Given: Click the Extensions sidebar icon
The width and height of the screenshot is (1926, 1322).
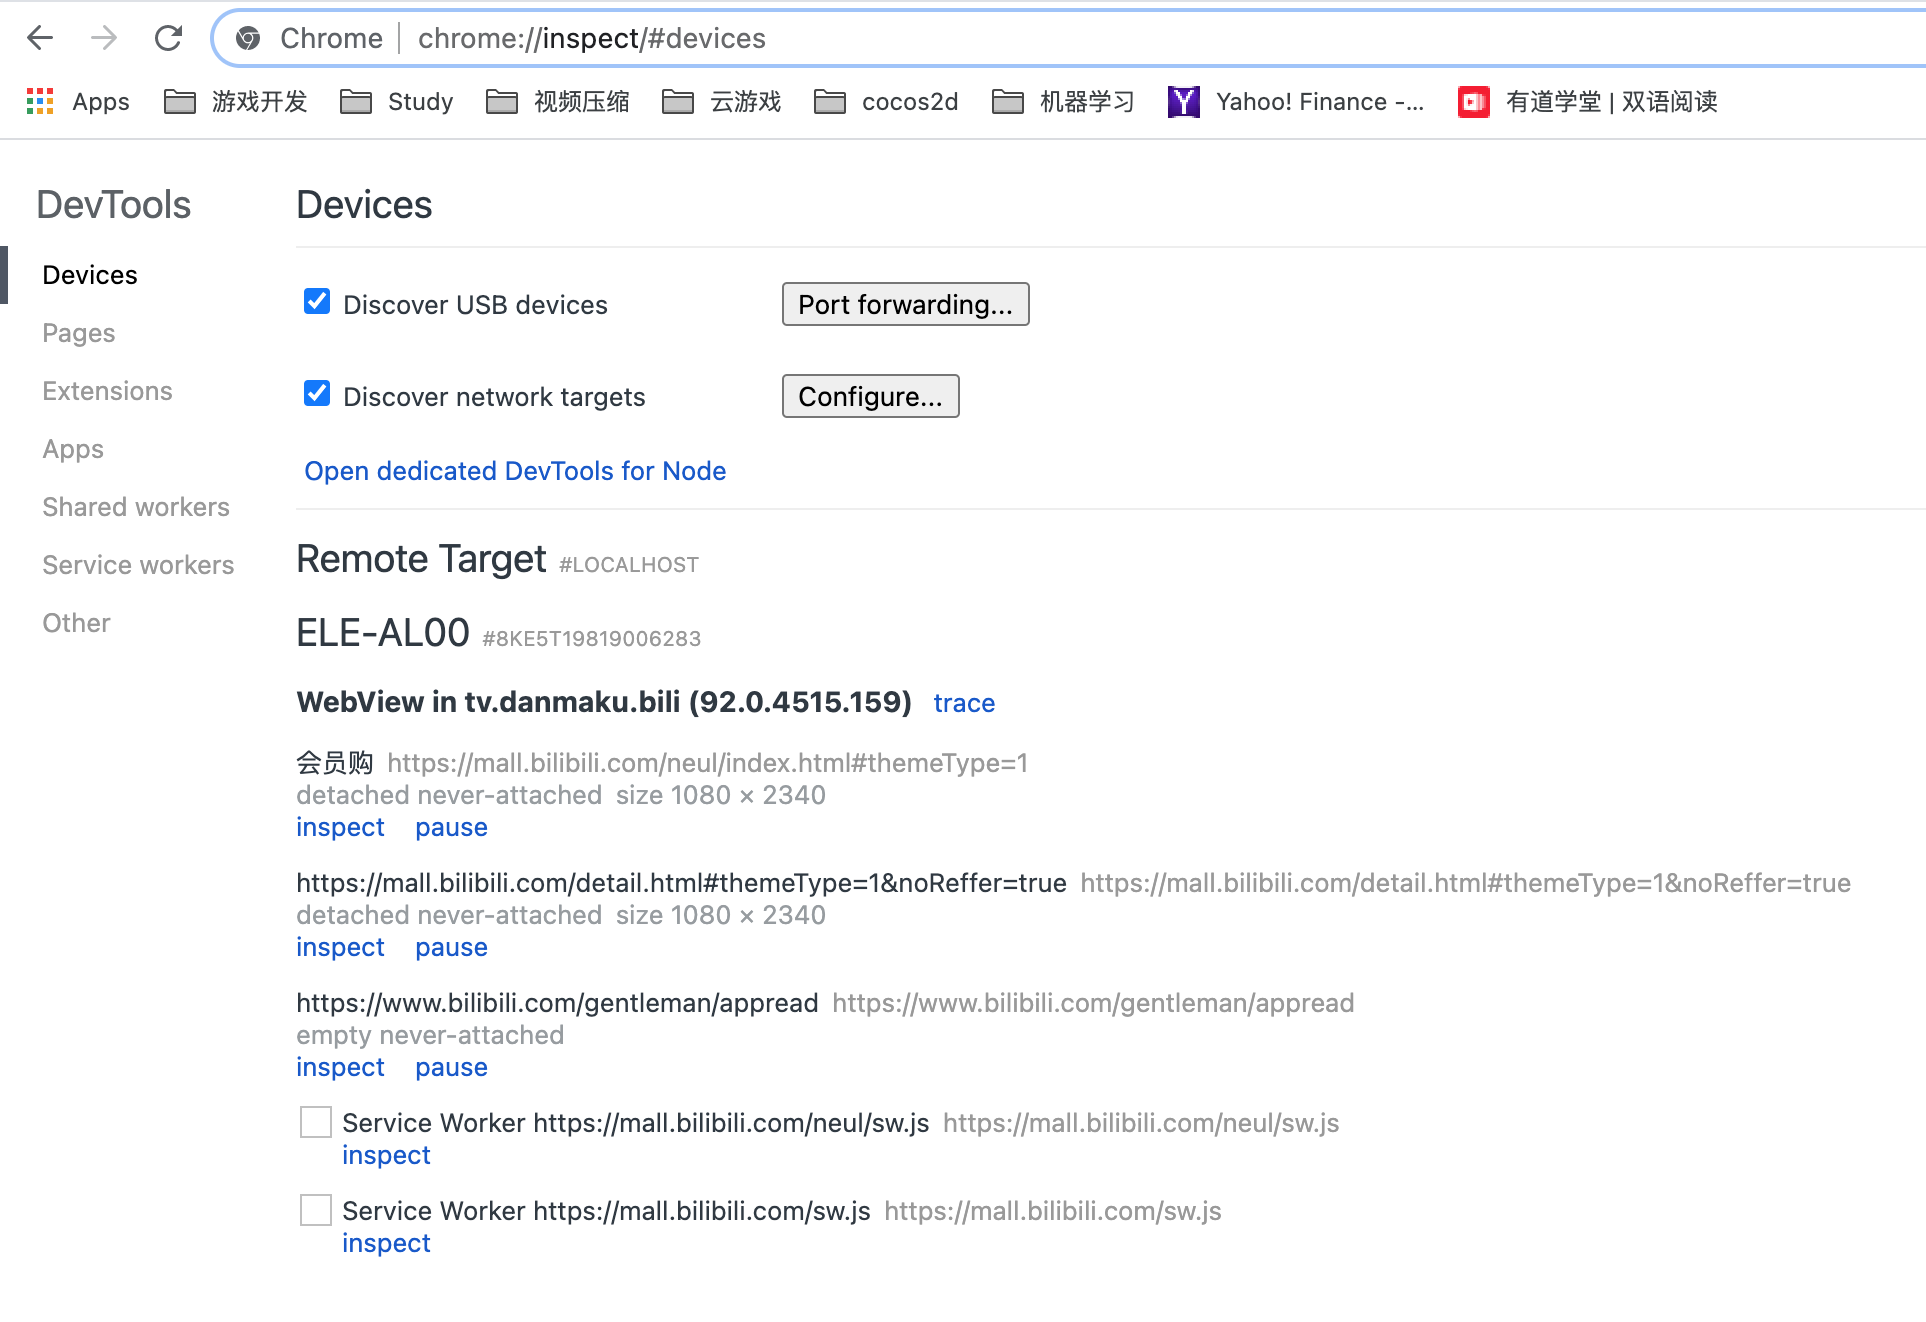Looking at the screenshot, I should [x=107, y=391].
